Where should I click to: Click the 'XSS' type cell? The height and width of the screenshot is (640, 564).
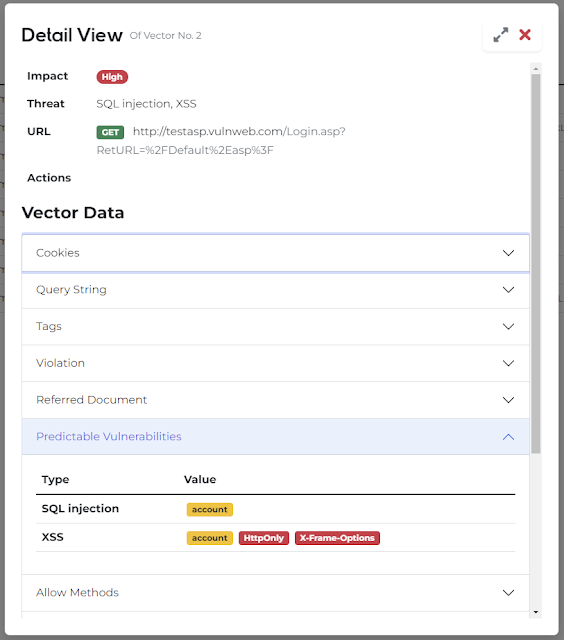53,537
